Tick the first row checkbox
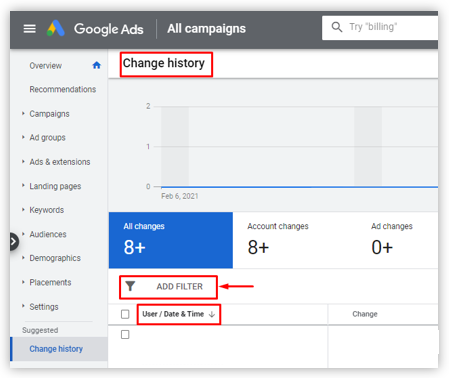 [x=125, y=334]
